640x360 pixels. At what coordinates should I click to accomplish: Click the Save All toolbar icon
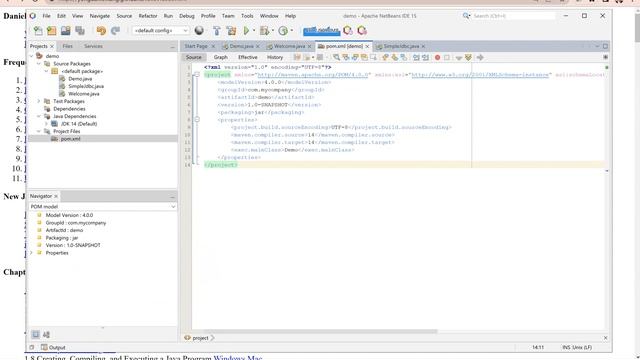pyautogui.click(x=80, y=31)
